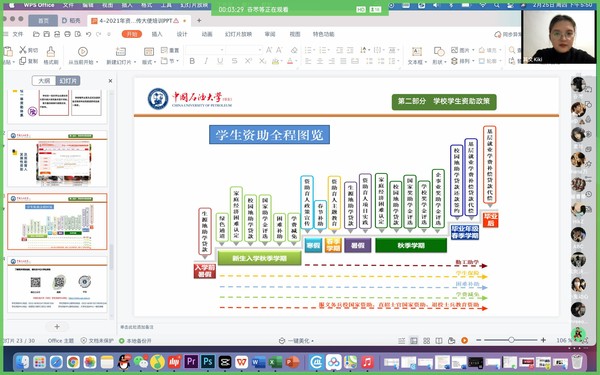Select the Format Painter brush tool
Screen dimensions: 600x375
(x=51, y=55)
